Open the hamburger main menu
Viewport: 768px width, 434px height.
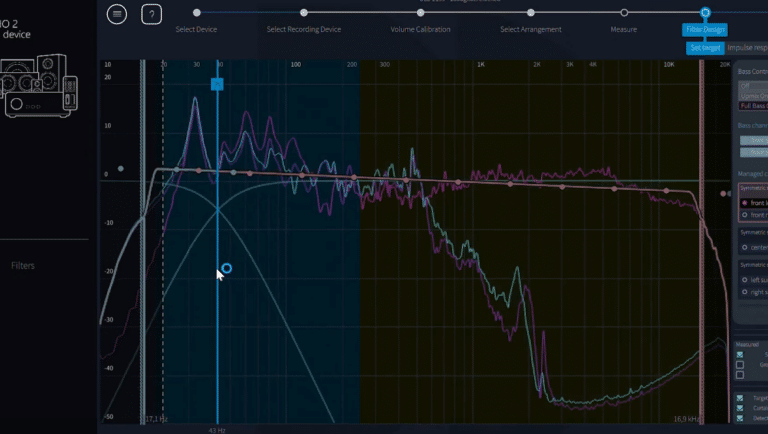pos(117,14)
